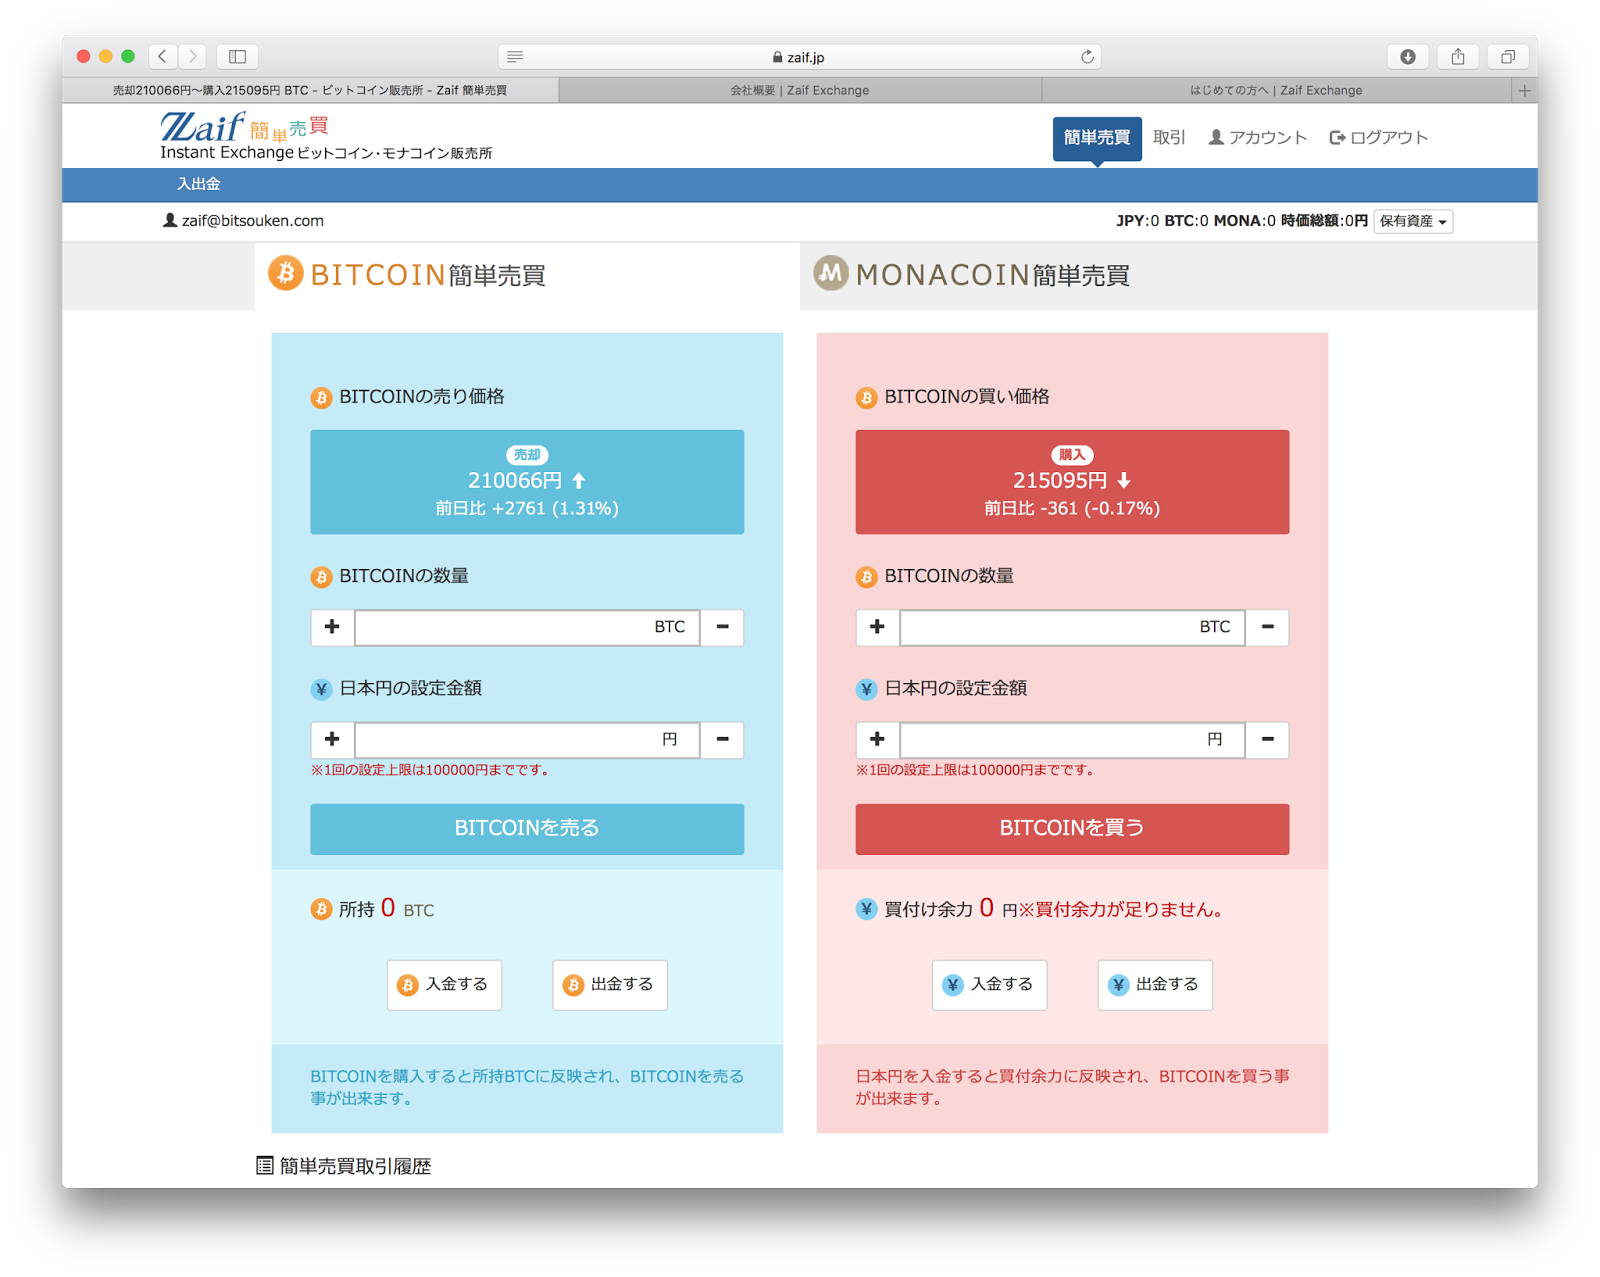1600x1277 pixels.
Task: Click Bitcoin 出金する withdraw button
Action: tap(610, 985)
